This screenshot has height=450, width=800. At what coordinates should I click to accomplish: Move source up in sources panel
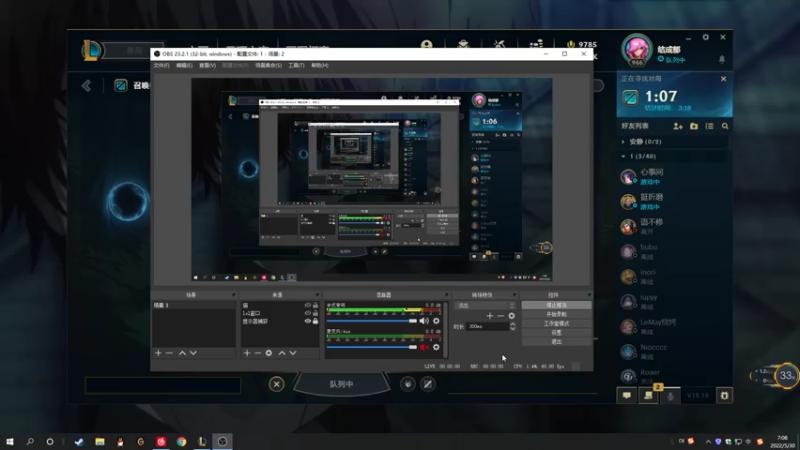[x=282, y=353]
